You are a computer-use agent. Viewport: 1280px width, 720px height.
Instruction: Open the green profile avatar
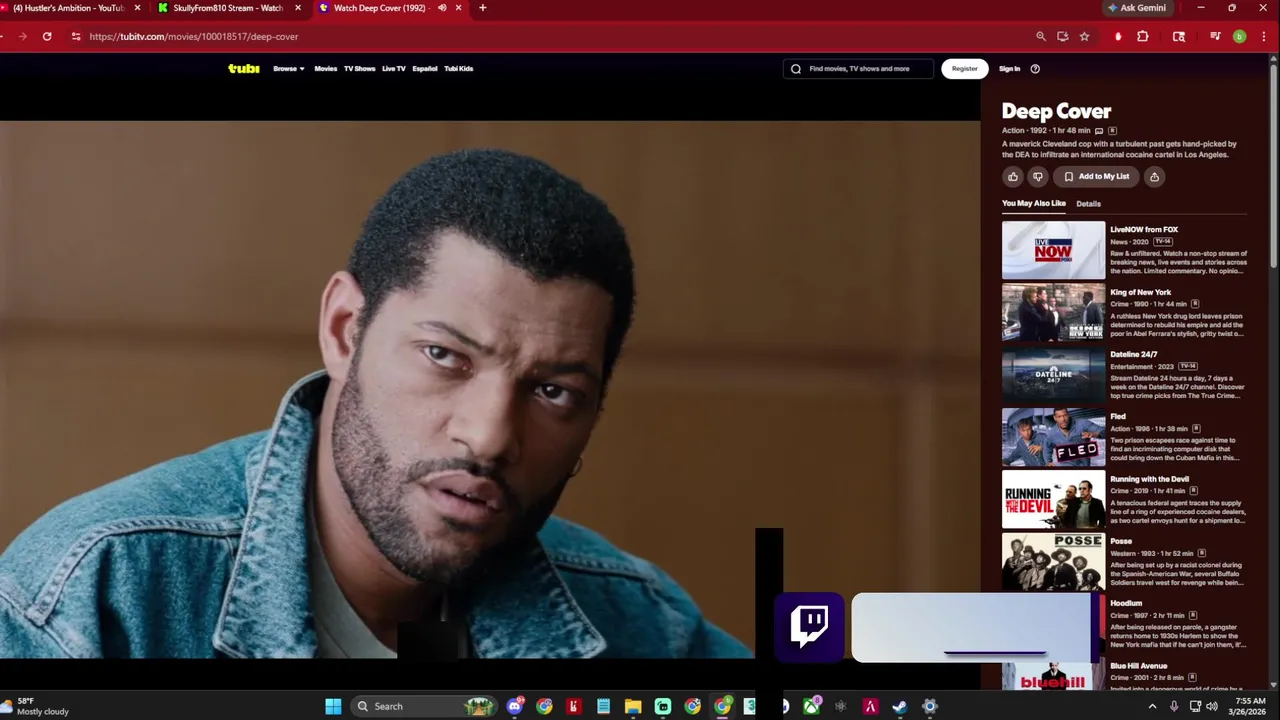(1239, 36)
